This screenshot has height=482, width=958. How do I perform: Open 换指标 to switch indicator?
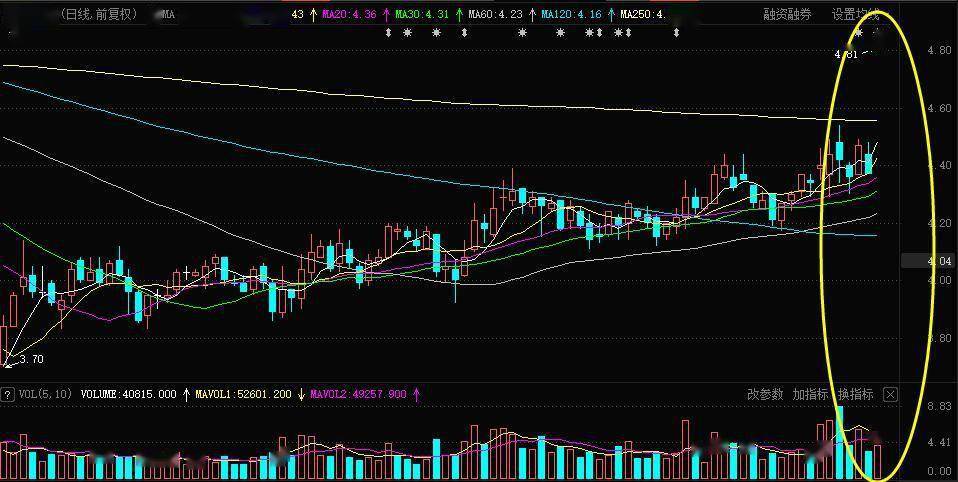click(855, 395)
